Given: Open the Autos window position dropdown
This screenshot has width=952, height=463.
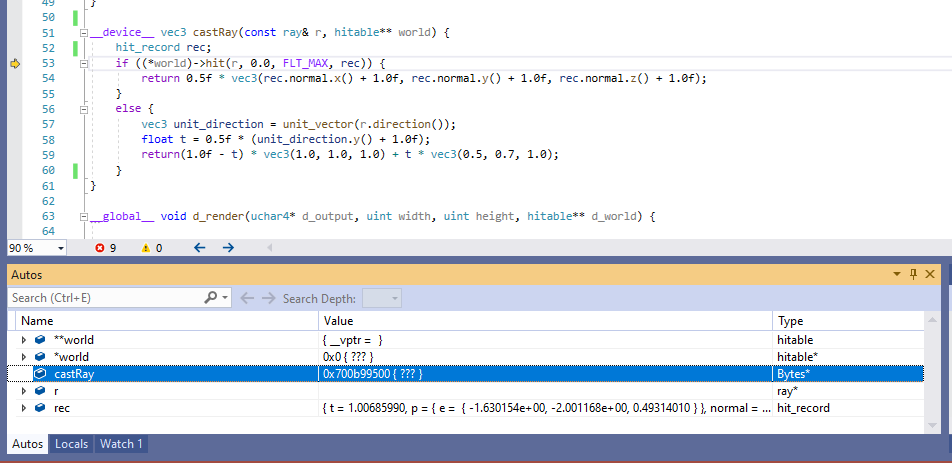Looking at the screenshot, I should [897, 274].
